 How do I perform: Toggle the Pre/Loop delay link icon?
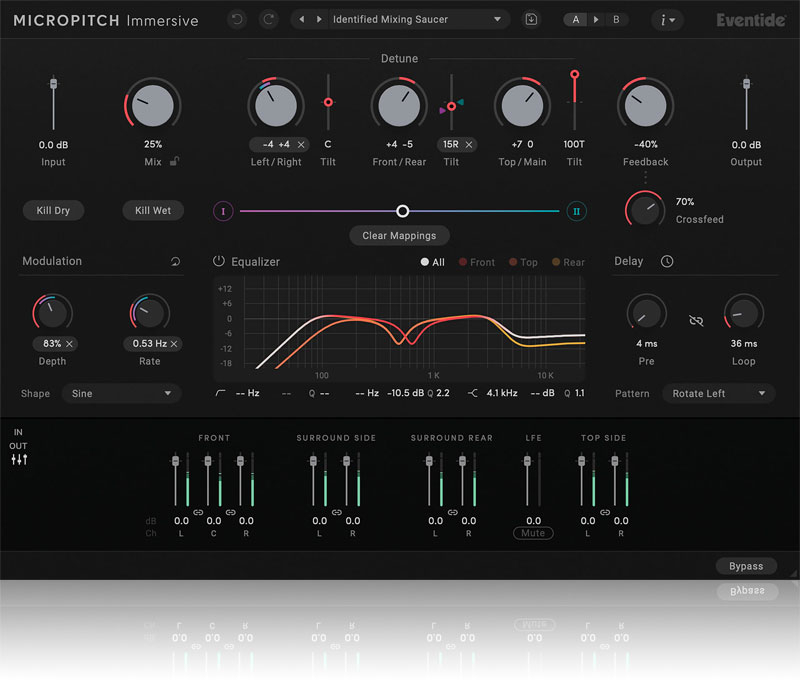[696, 320]
